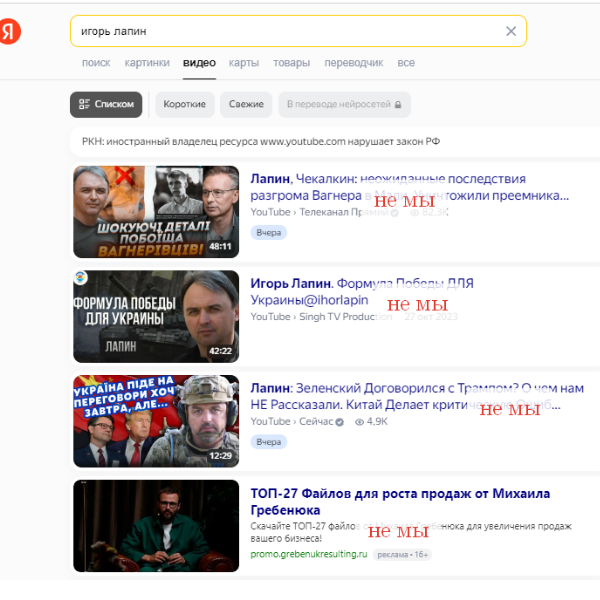The image size is (600, 600).
Task: Click the eye views icon showing 4,9K
Action: click(359, 422)
